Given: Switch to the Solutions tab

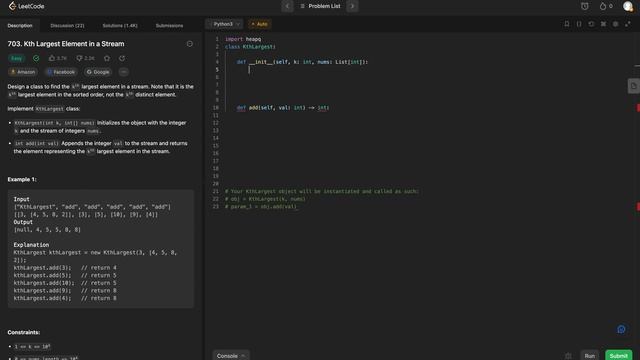Looking at the screenshot, I should (120, 25).
